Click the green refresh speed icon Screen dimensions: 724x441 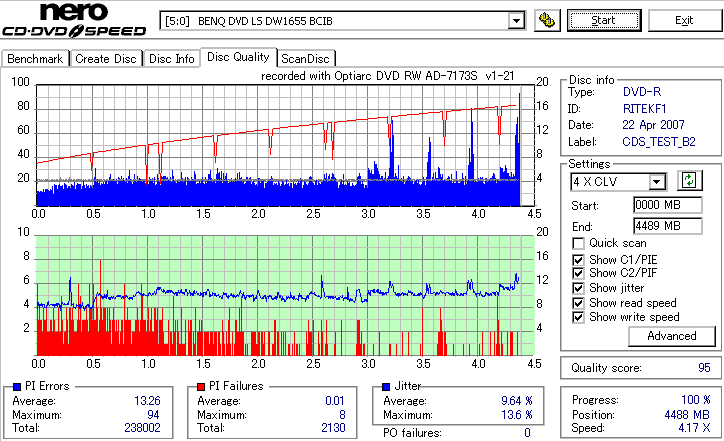[689, 180]
